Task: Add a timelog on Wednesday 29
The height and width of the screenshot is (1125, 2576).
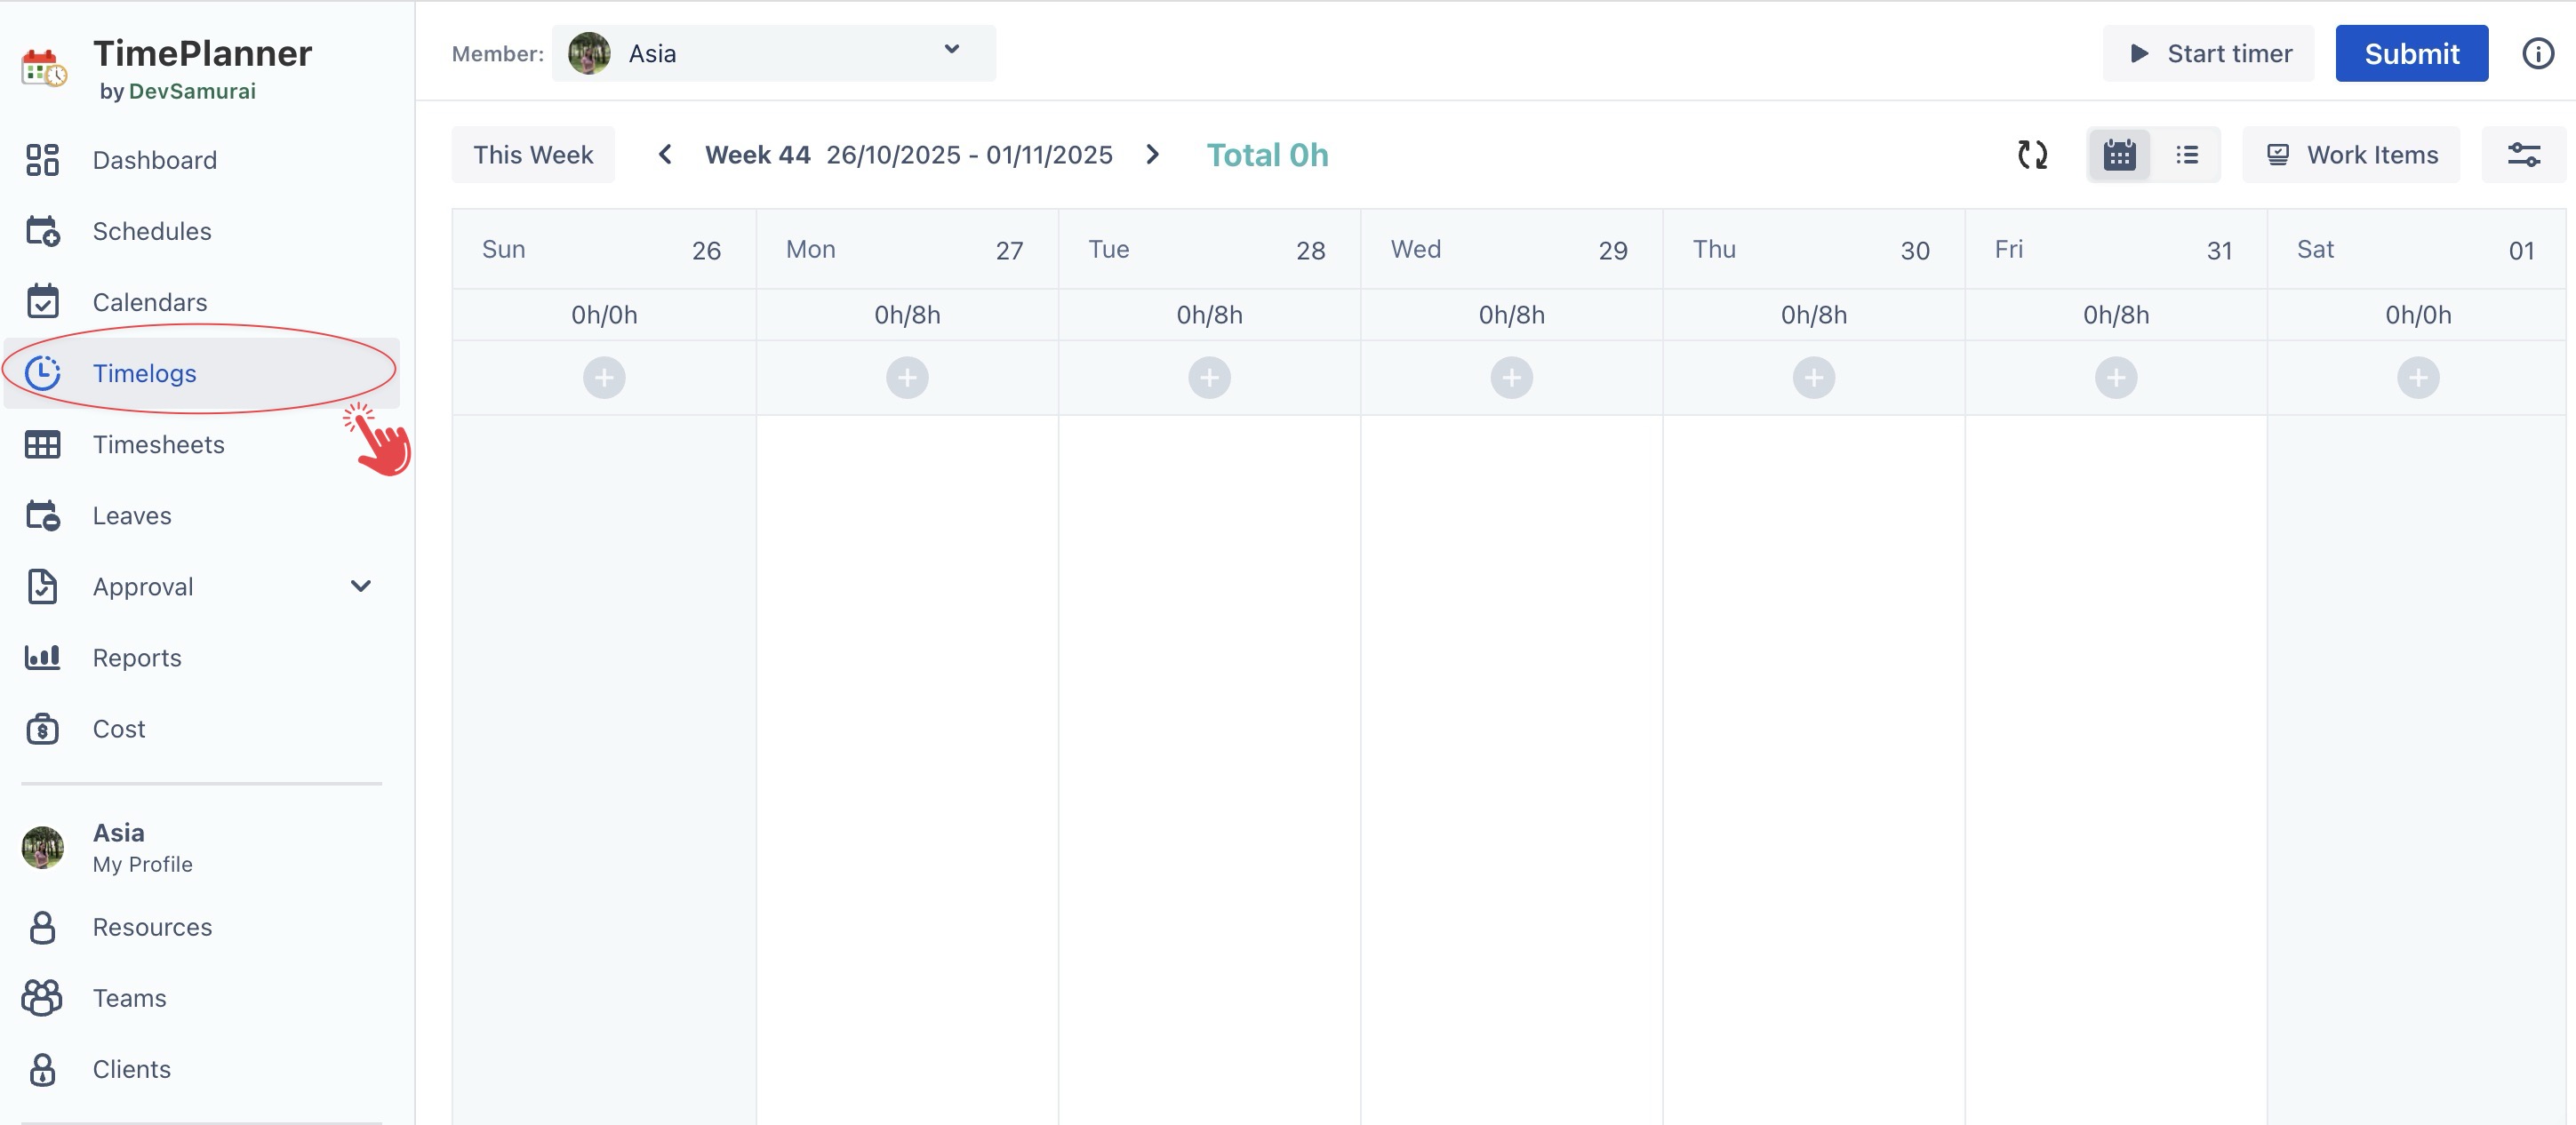Action: click(1510, 378)
